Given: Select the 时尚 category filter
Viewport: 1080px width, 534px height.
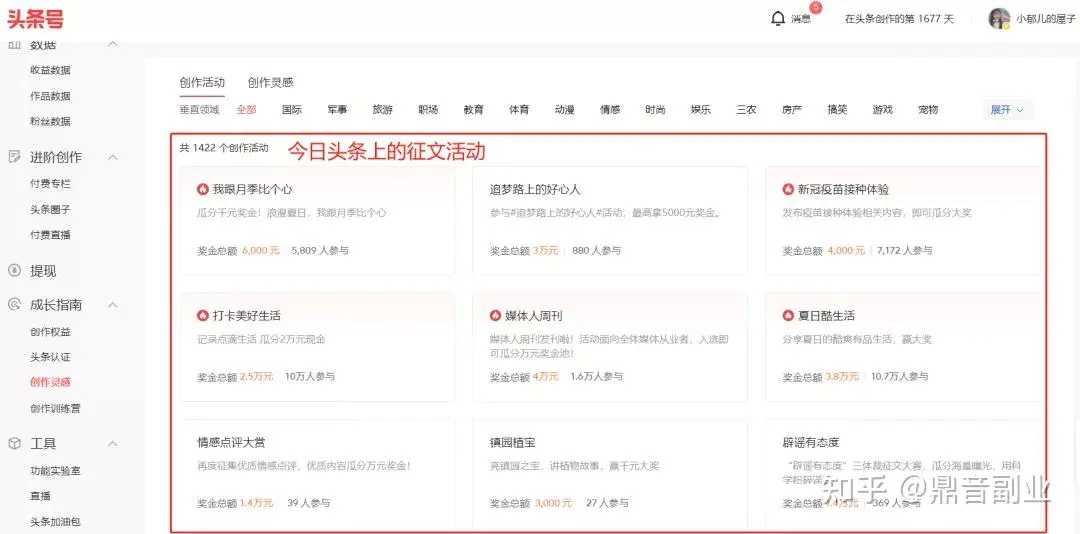Looking at the screenshot, I should coord(655,110).
